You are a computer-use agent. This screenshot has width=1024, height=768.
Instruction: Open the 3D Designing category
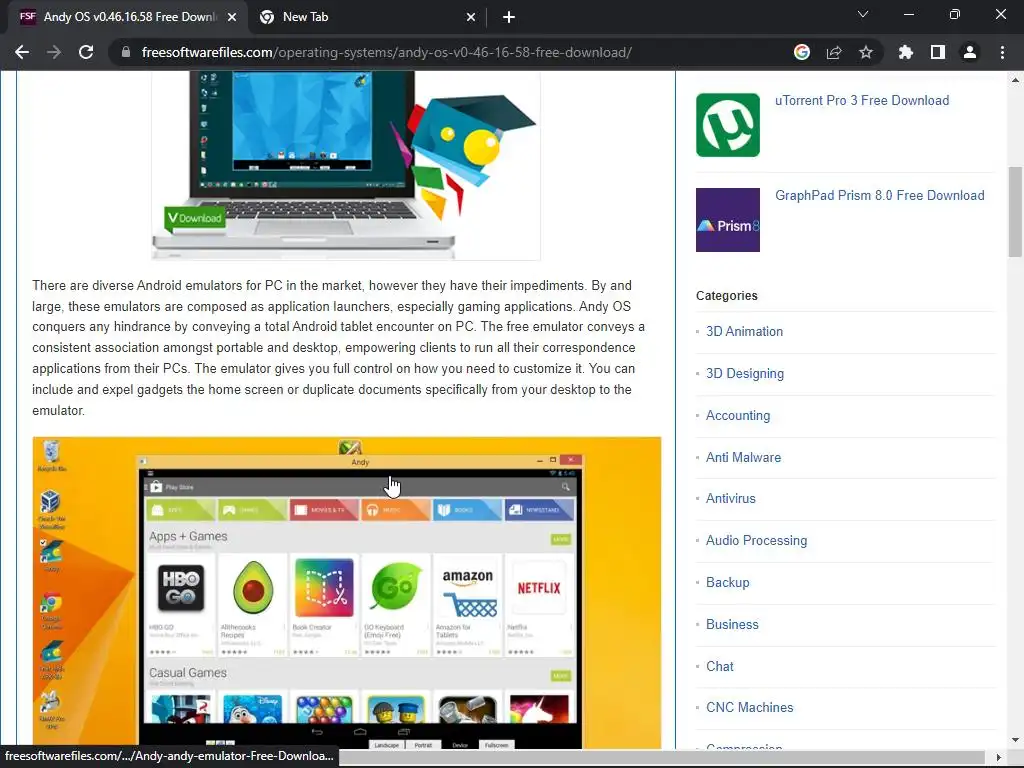pos(744,374)
